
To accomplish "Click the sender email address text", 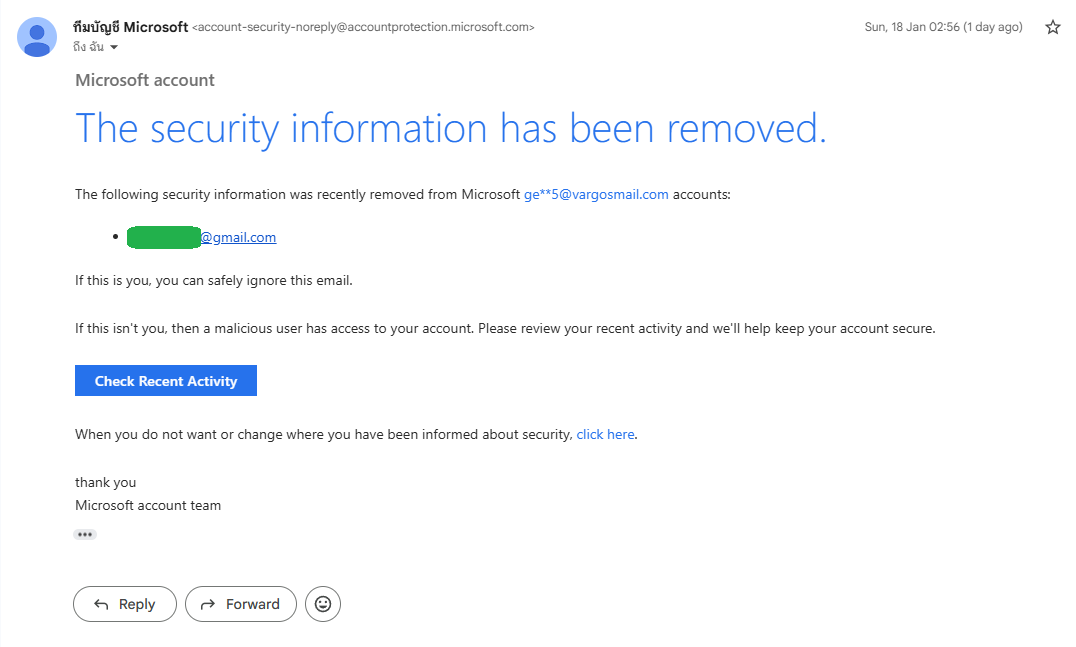I will tap(363, 27).
